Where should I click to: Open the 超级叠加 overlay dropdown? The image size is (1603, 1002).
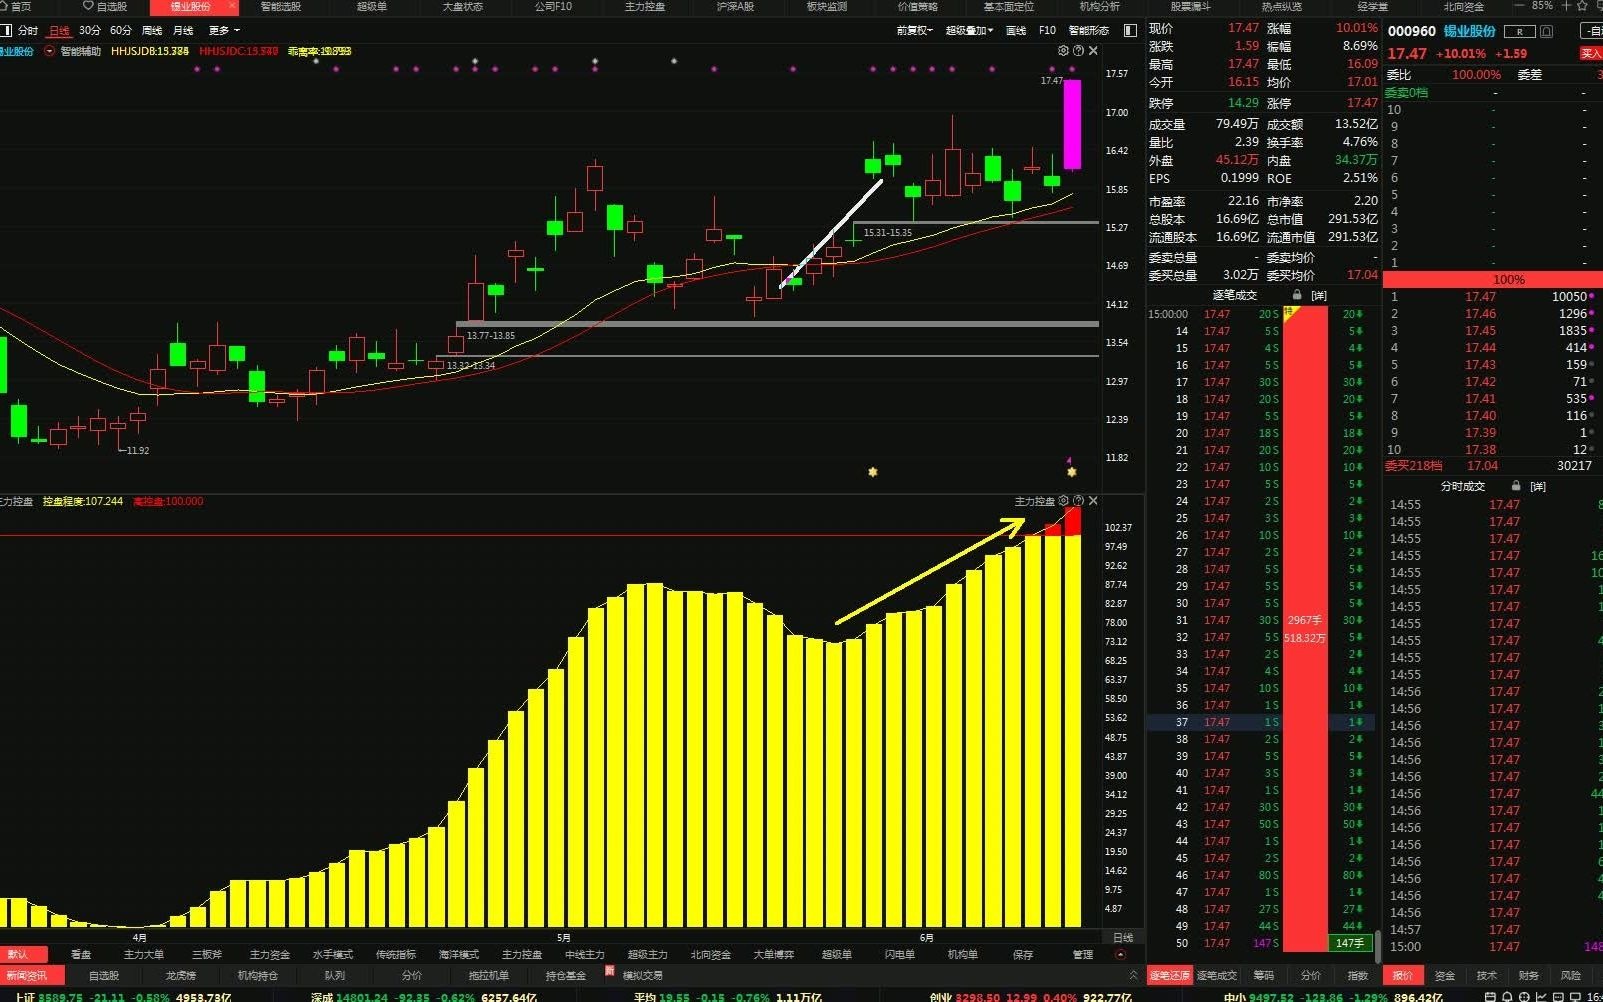point(970,31)
